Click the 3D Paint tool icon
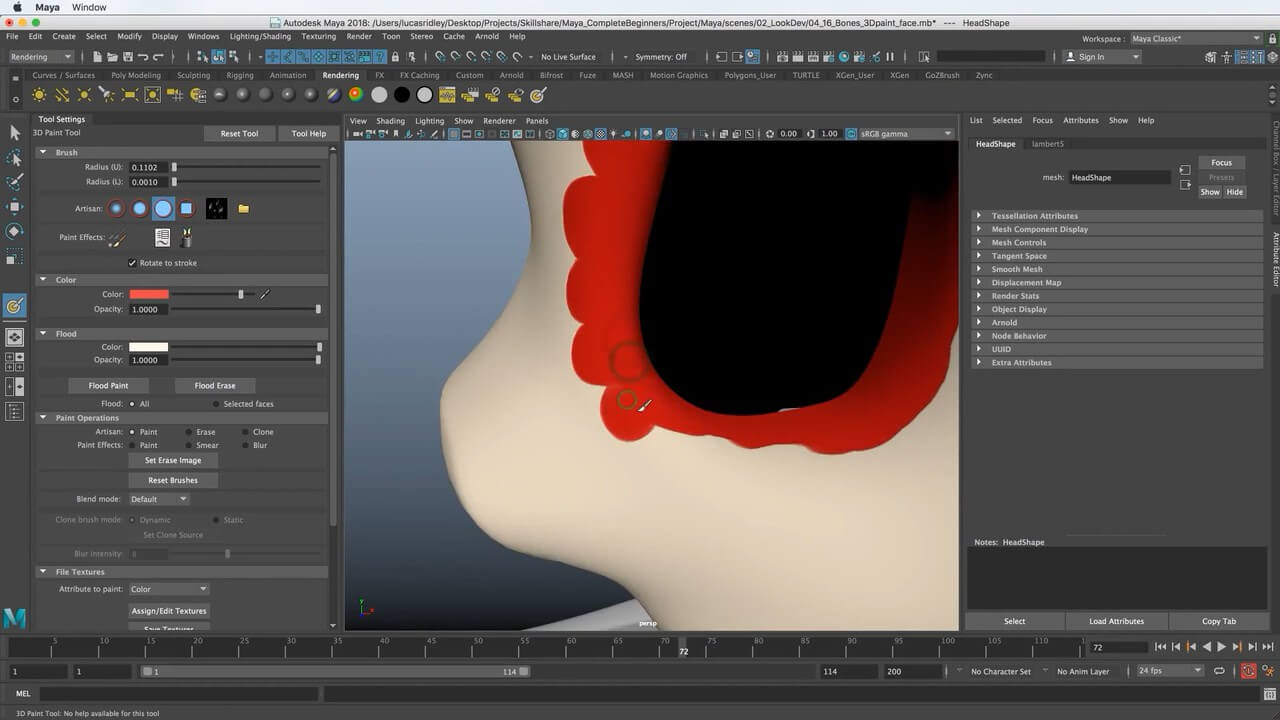 point(14,306)
